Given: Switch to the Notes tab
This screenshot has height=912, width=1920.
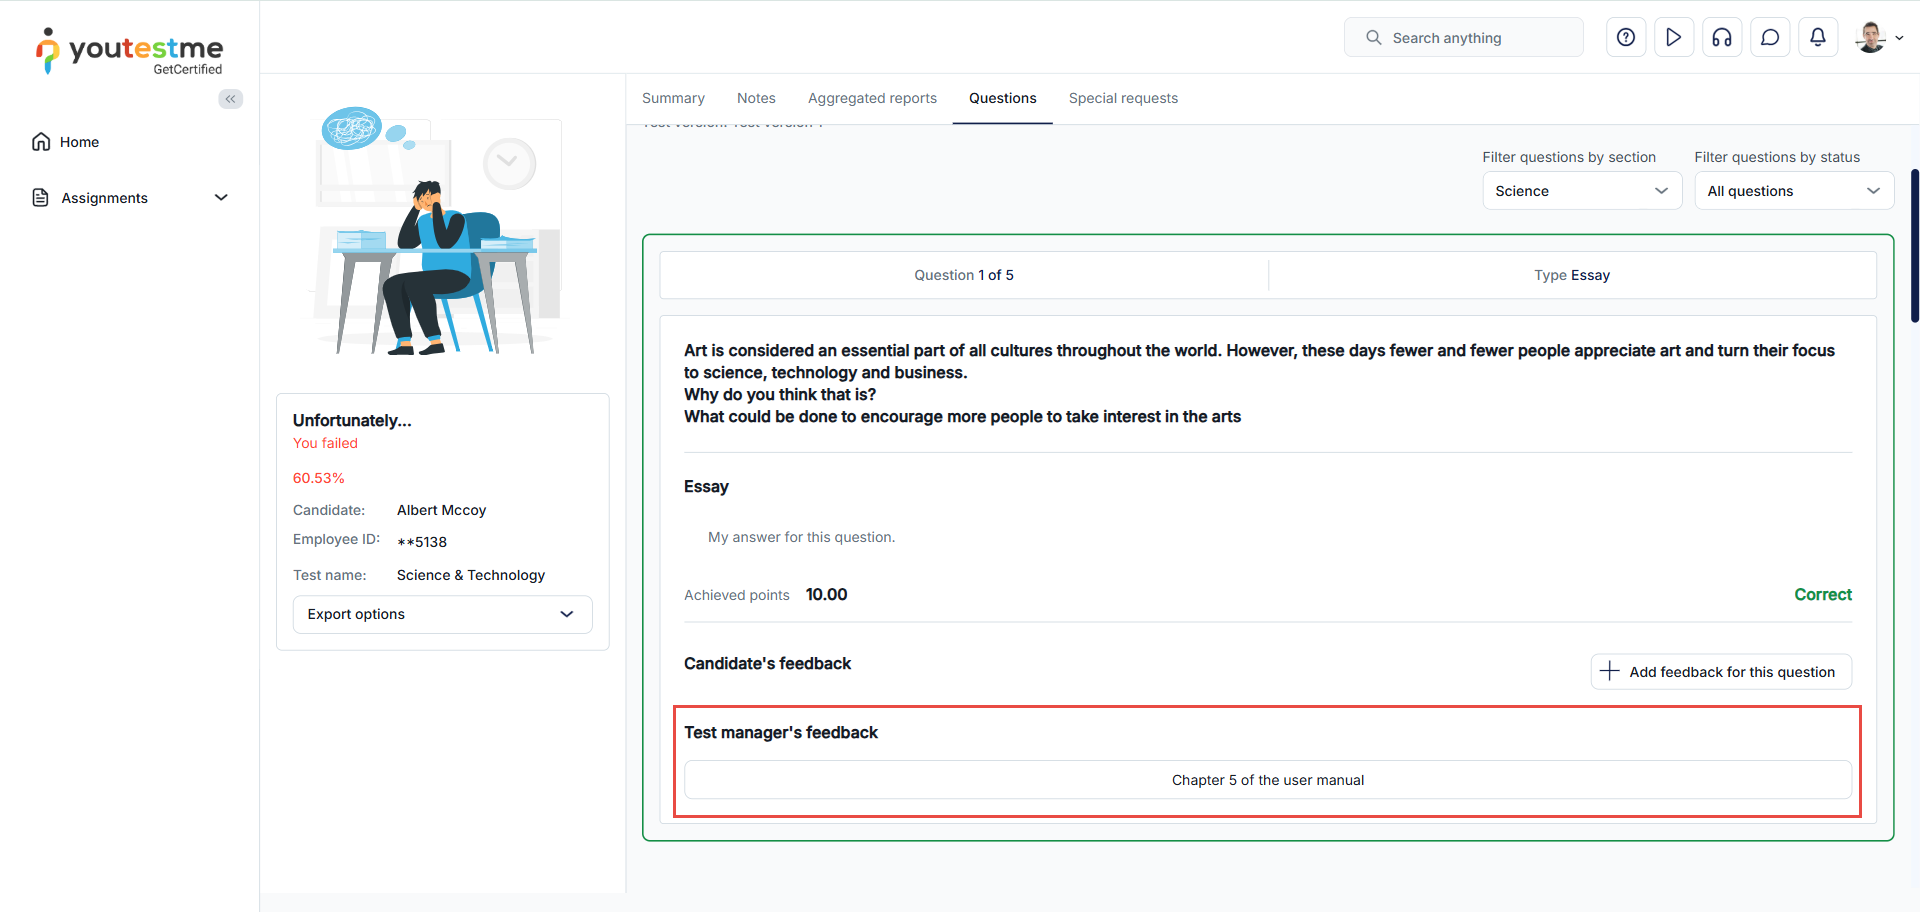Looking at the screenshot, I should (756, 98).
